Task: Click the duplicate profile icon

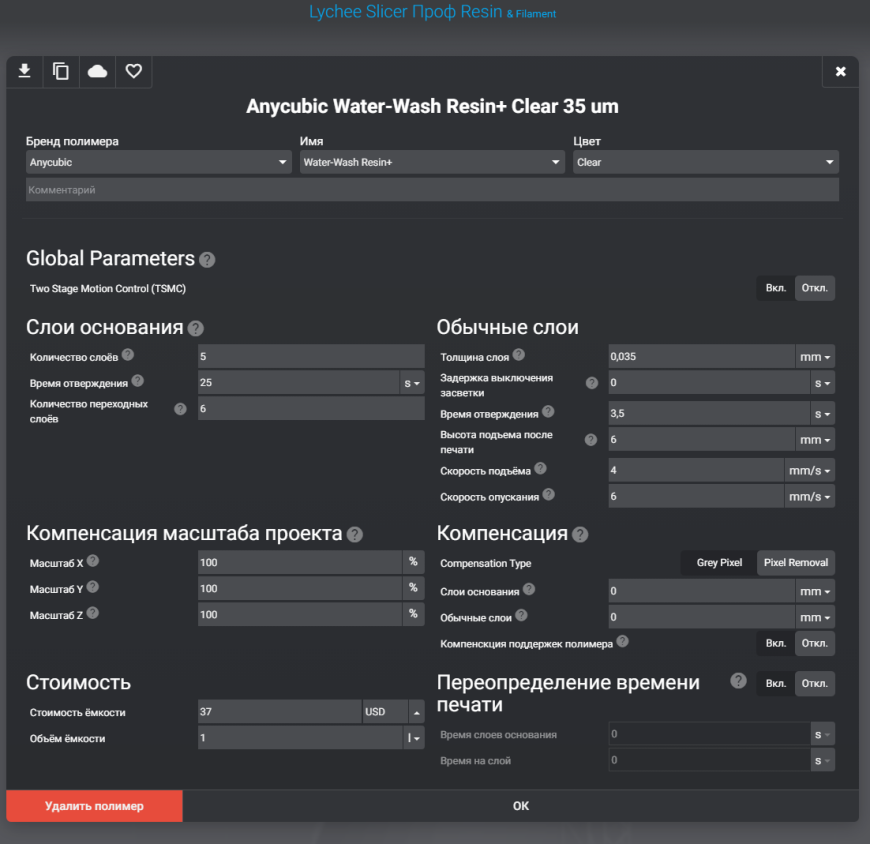Action: pyautogui.click(x=60, y=71)
